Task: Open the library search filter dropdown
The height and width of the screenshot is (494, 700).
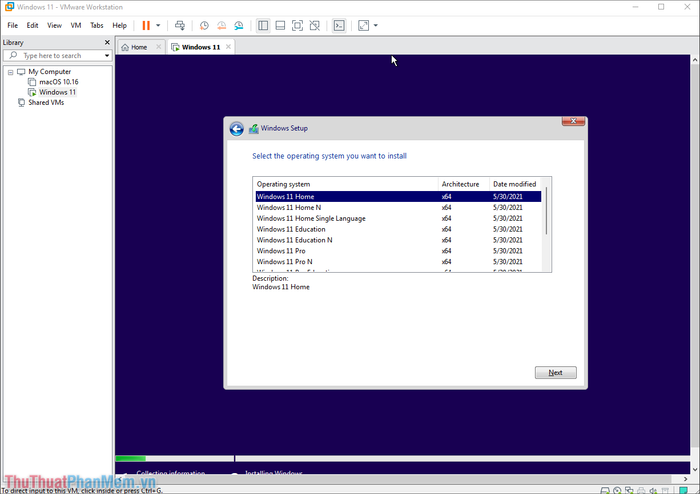Action: (107, 56)
